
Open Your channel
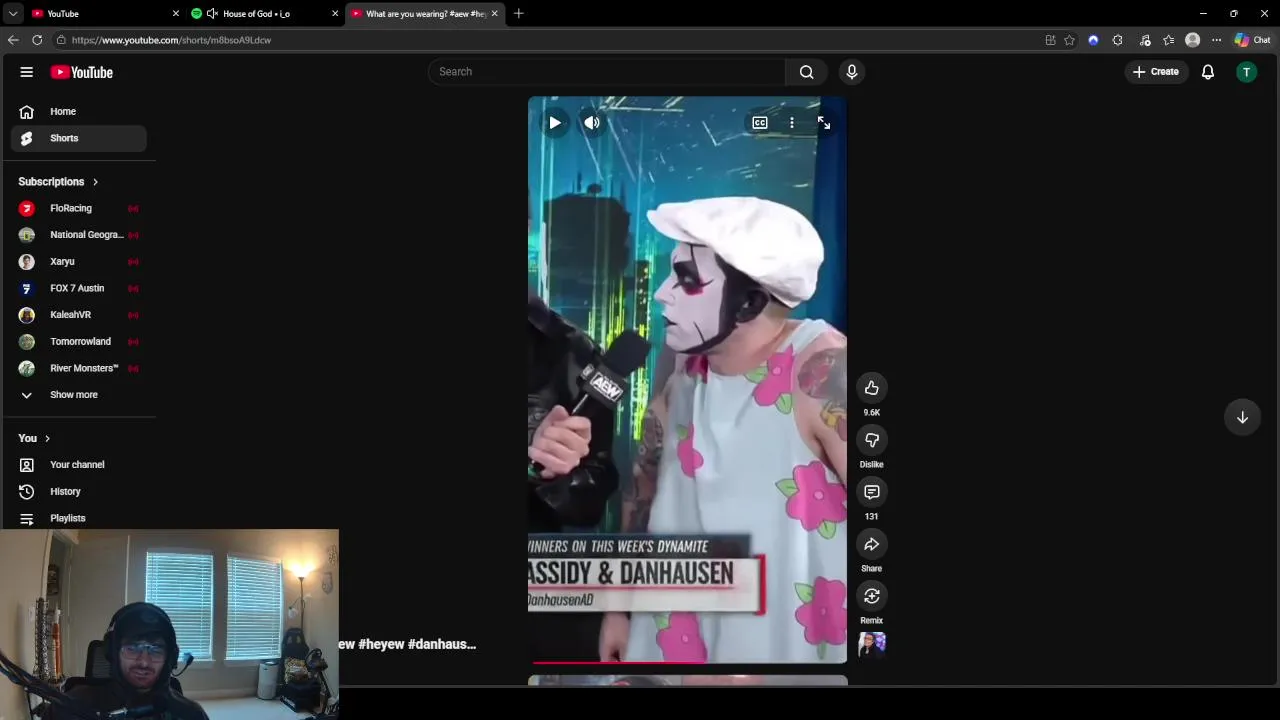tap(79, 465)
